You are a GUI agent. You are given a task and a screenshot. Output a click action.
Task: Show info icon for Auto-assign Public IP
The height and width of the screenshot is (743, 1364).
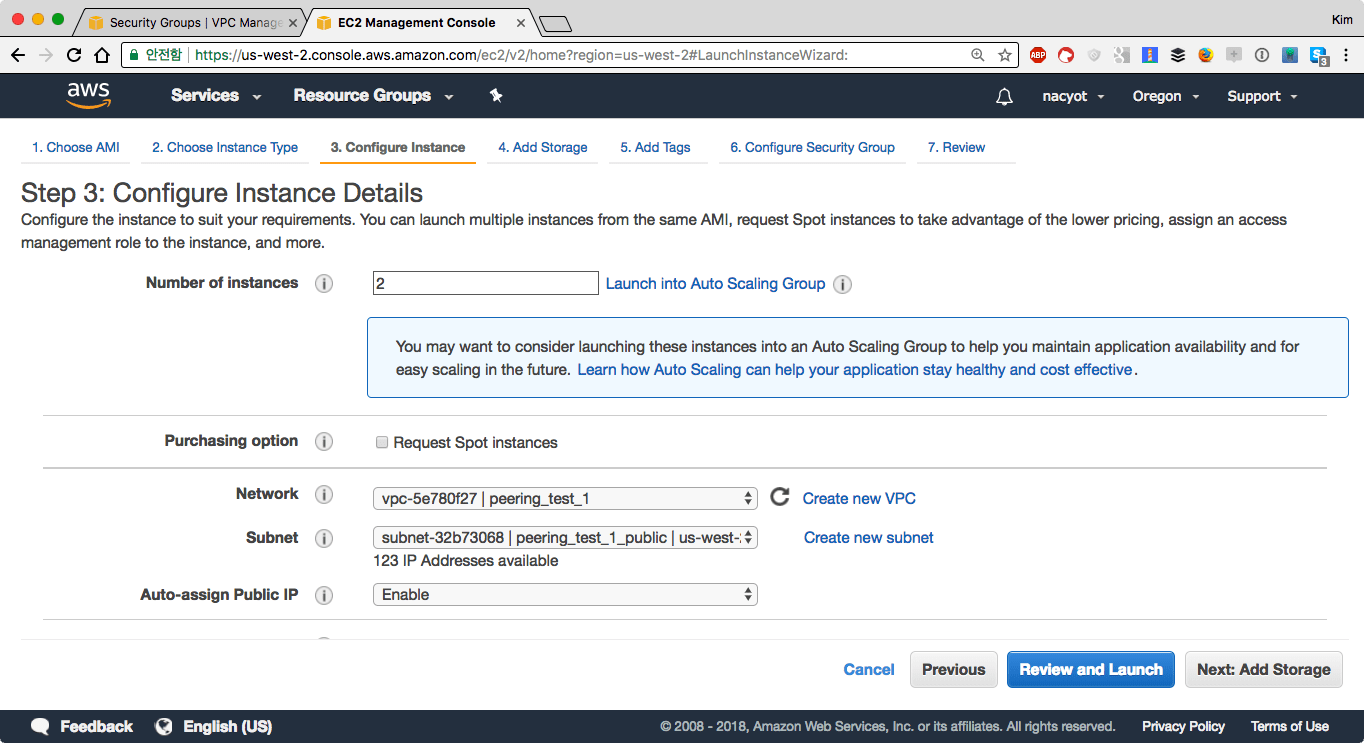pos(324,595)
